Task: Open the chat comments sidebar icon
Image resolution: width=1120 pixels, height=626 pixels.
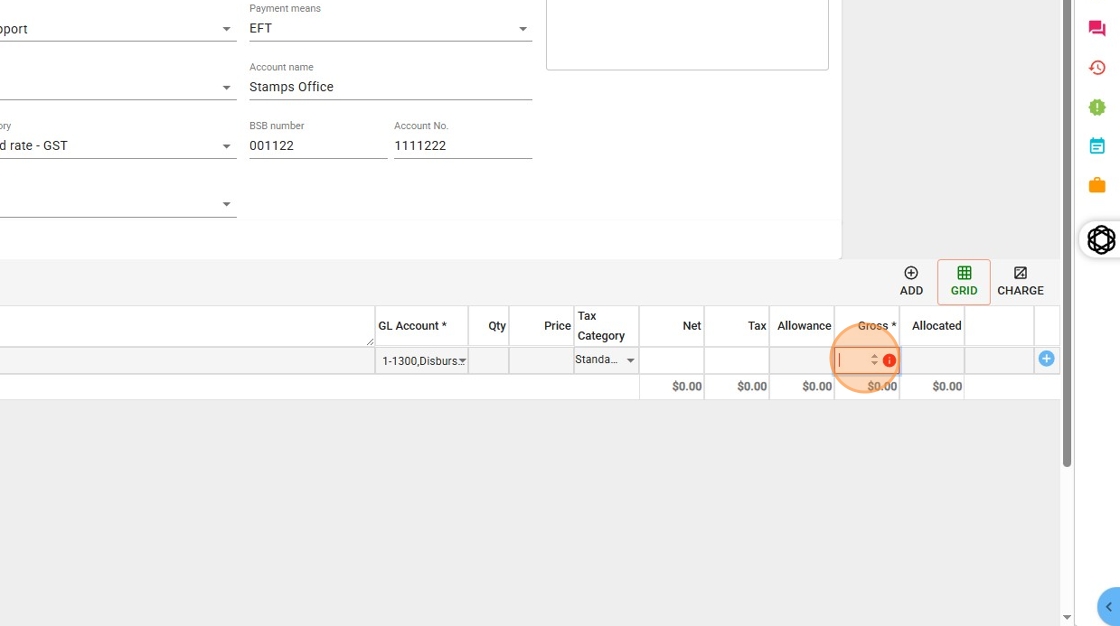Action: pyautogui.click(x=1097, y=29)
